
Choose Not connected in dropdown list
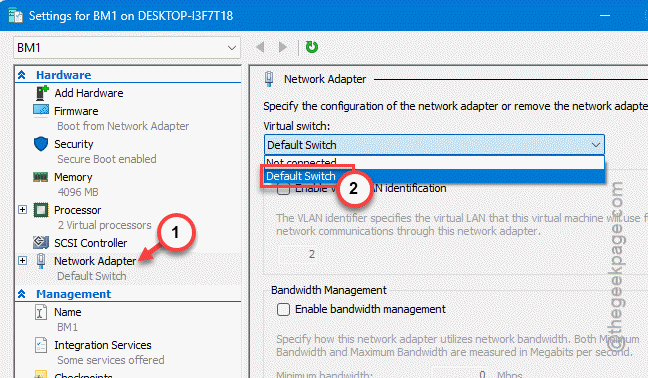(434, 162)
